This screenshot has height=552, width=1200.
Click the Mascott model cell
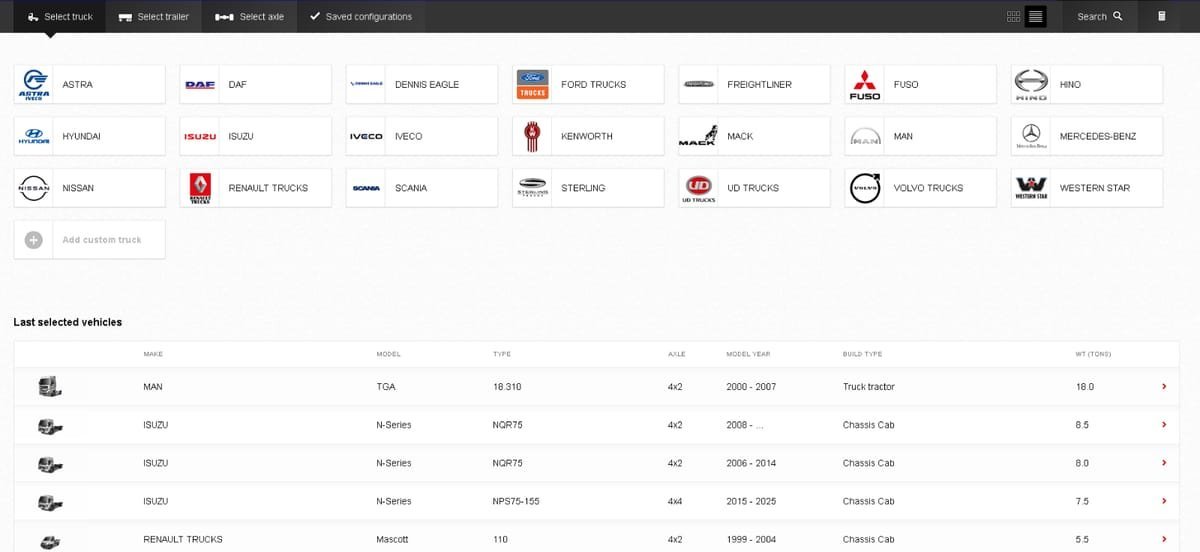(392, 539)
